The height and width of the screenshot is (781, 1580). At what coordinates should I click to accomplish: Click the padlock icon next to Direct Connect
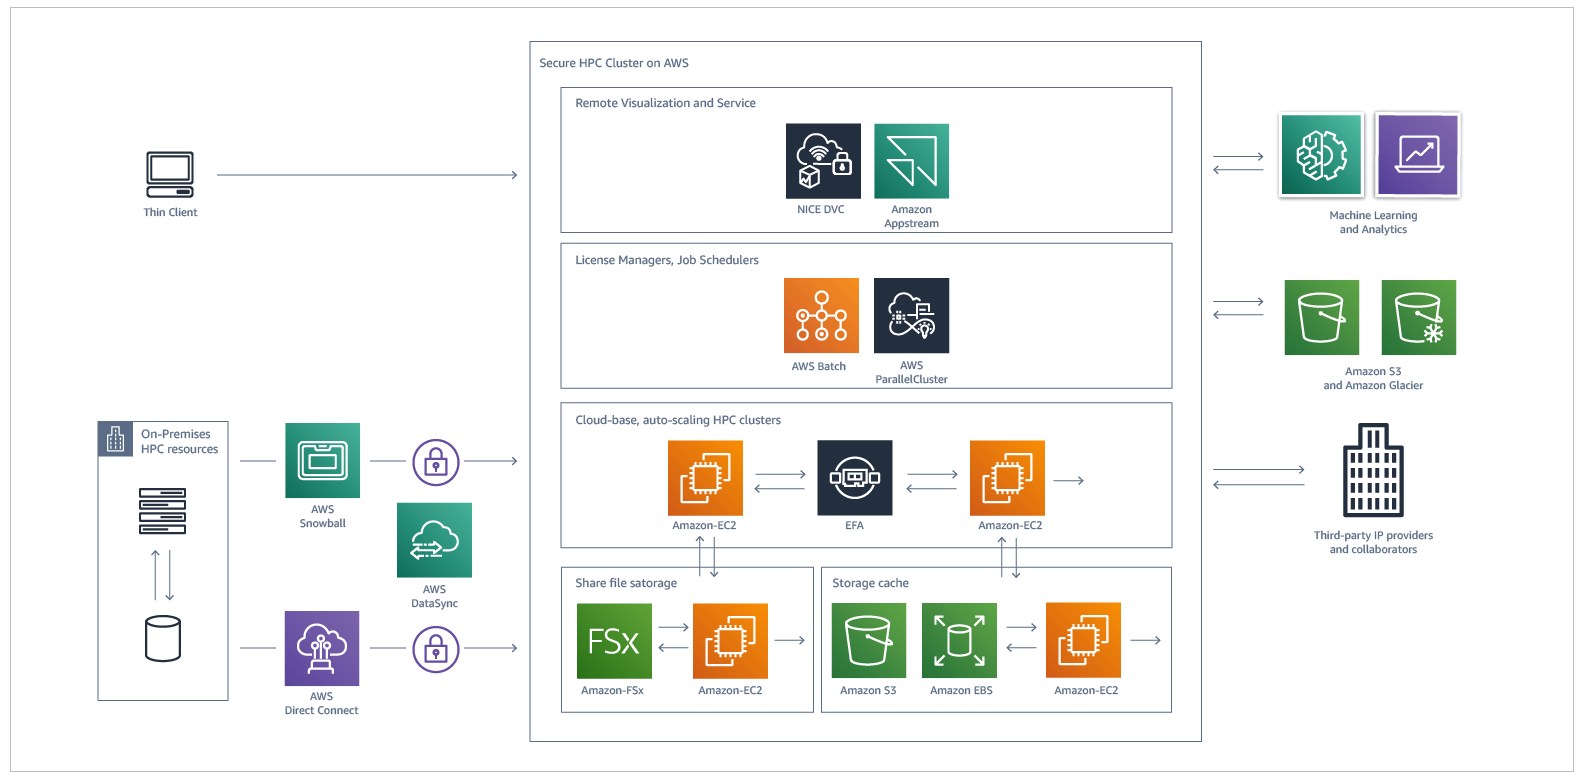tap(436, 649)
